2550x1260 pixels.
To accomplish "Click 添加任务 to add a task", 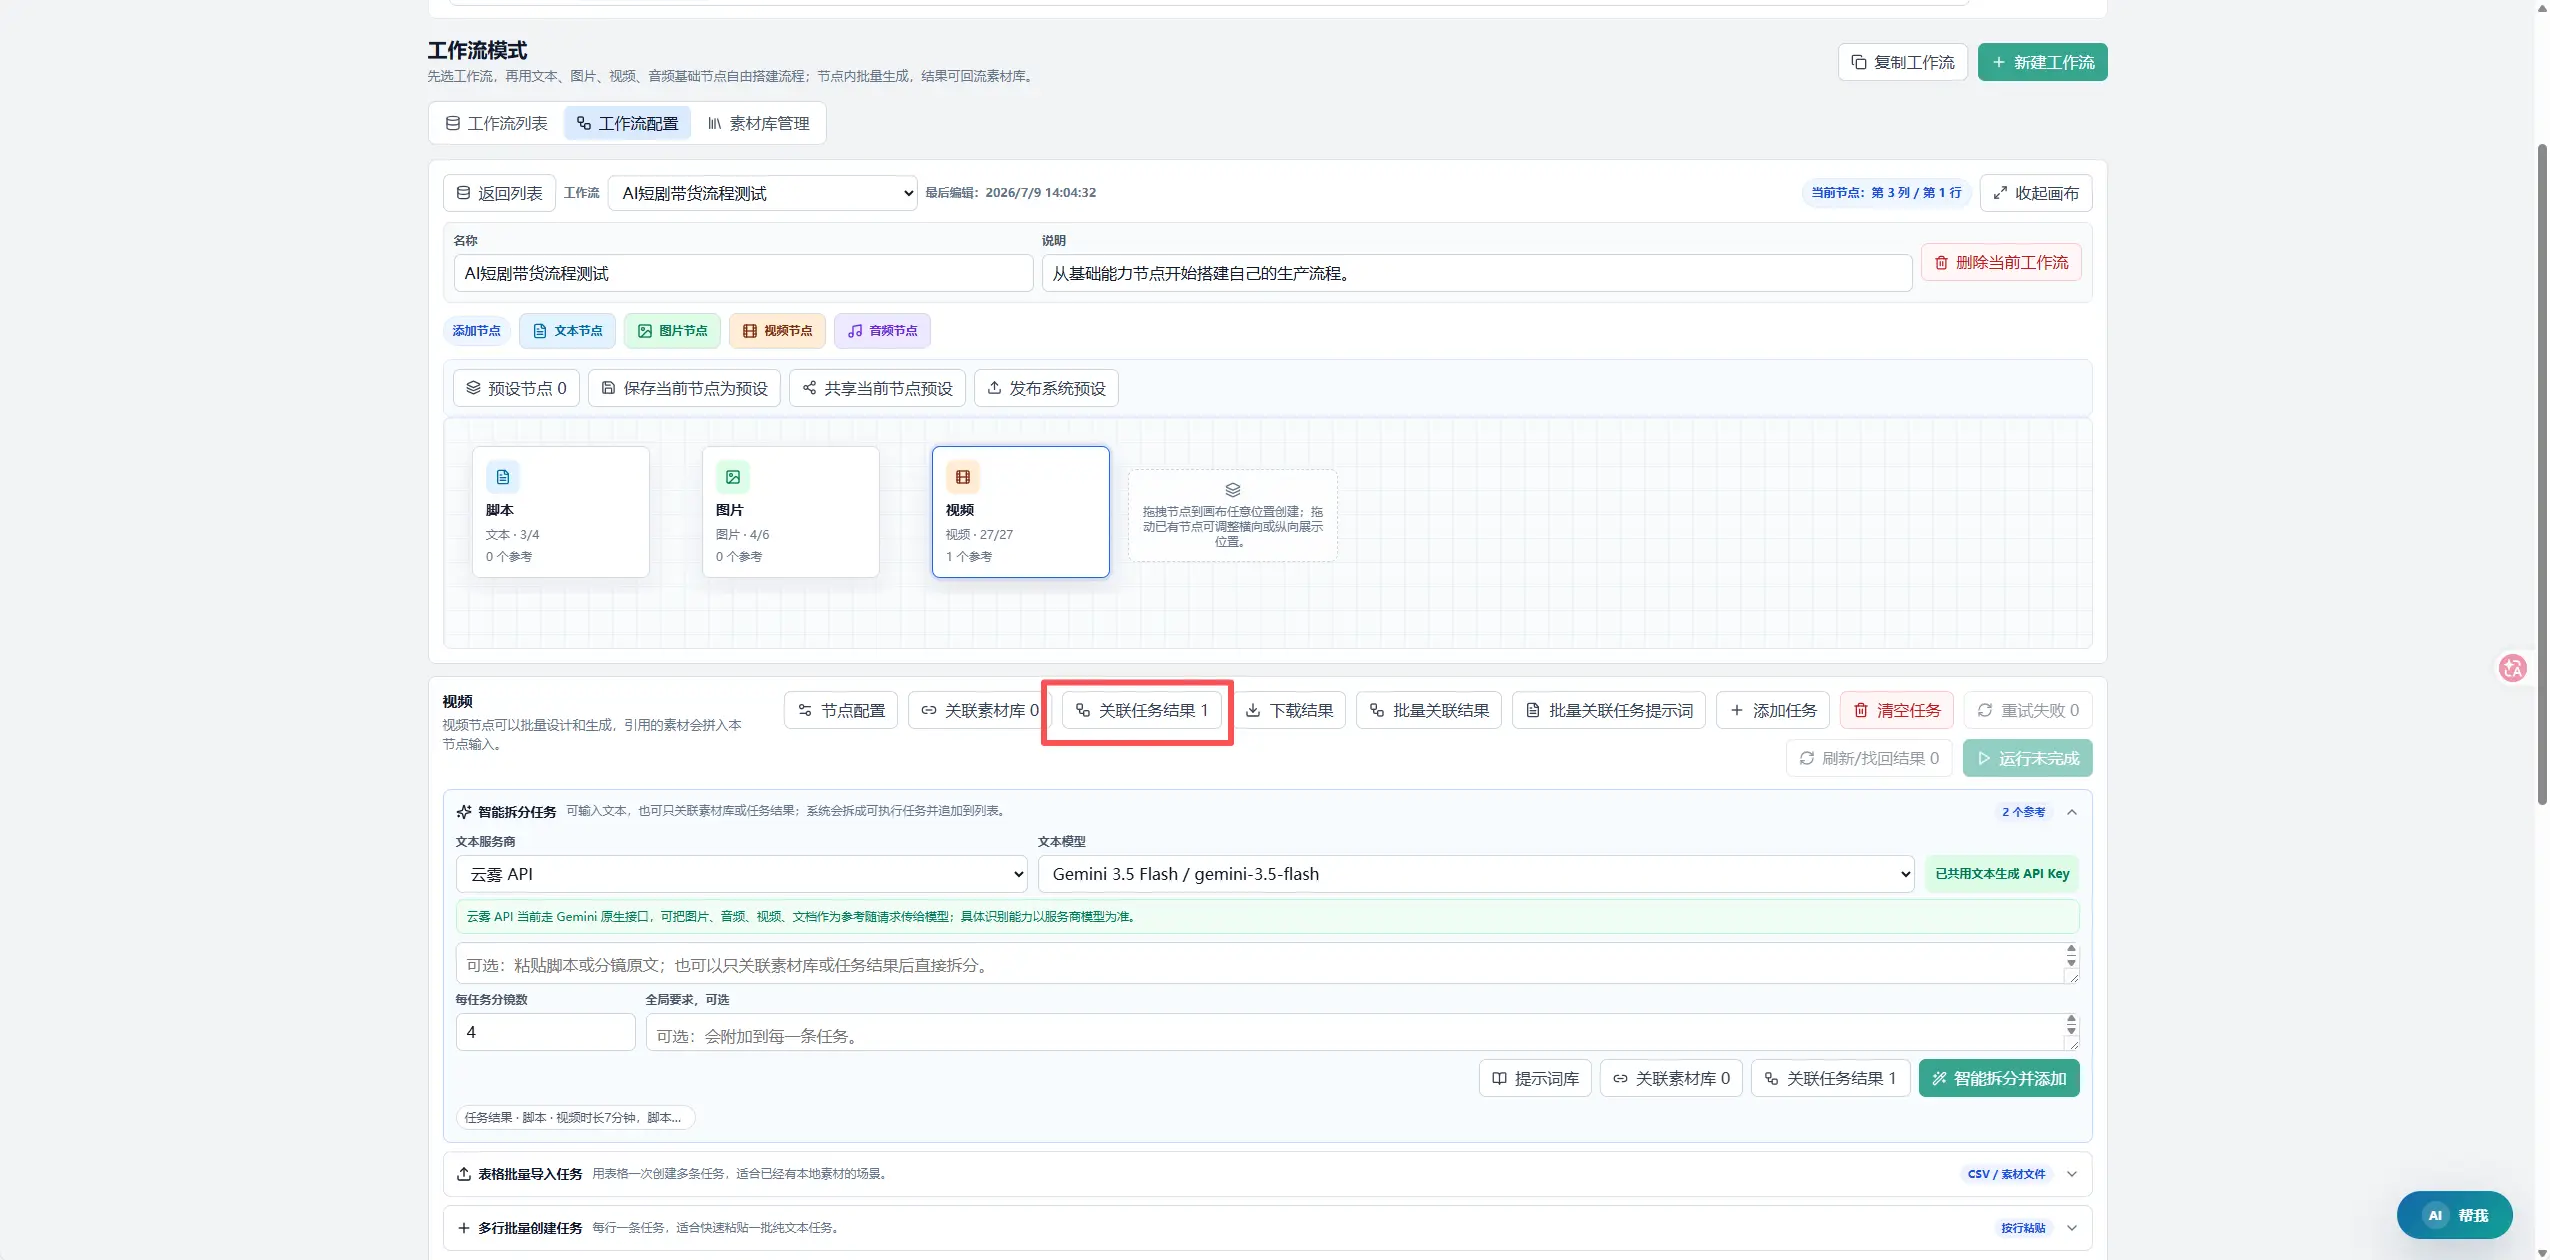I will 1773,710.
